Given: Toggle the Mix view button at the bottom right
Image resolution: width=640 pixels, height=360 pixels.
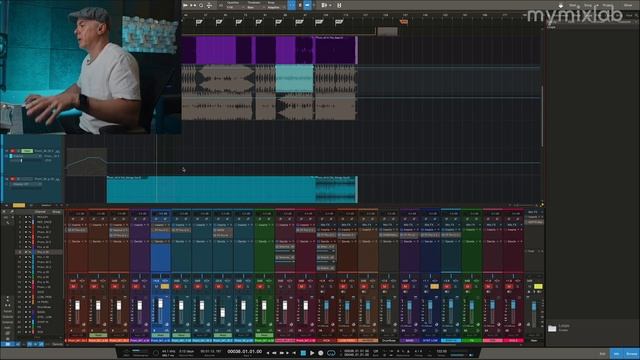Looking at the screenshot, I should click(616, 353).
